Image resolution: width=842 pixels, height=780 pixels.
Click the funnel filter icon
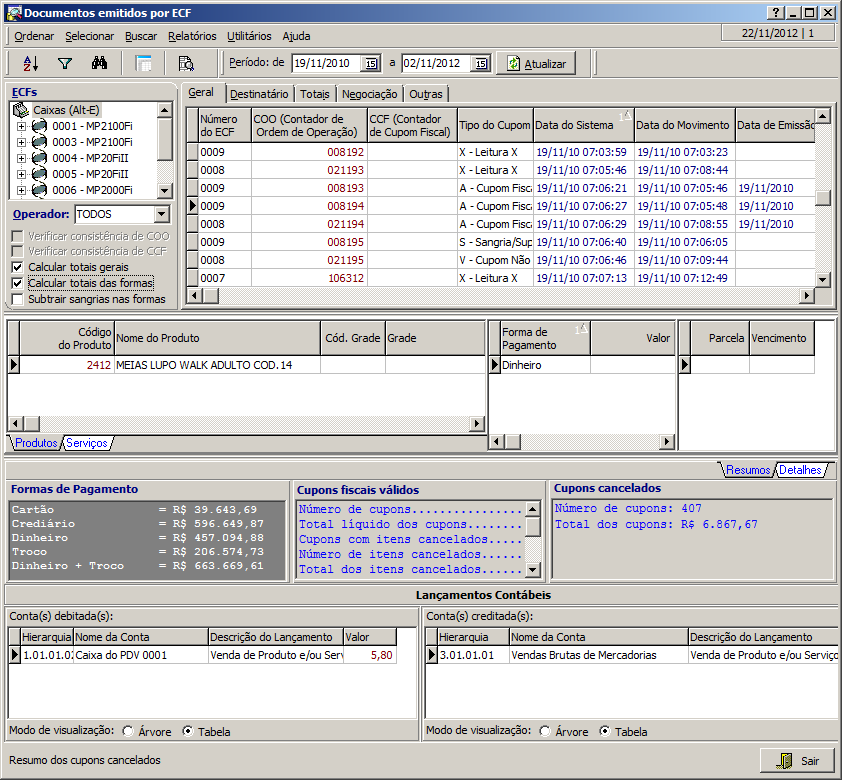coord(65,63)
